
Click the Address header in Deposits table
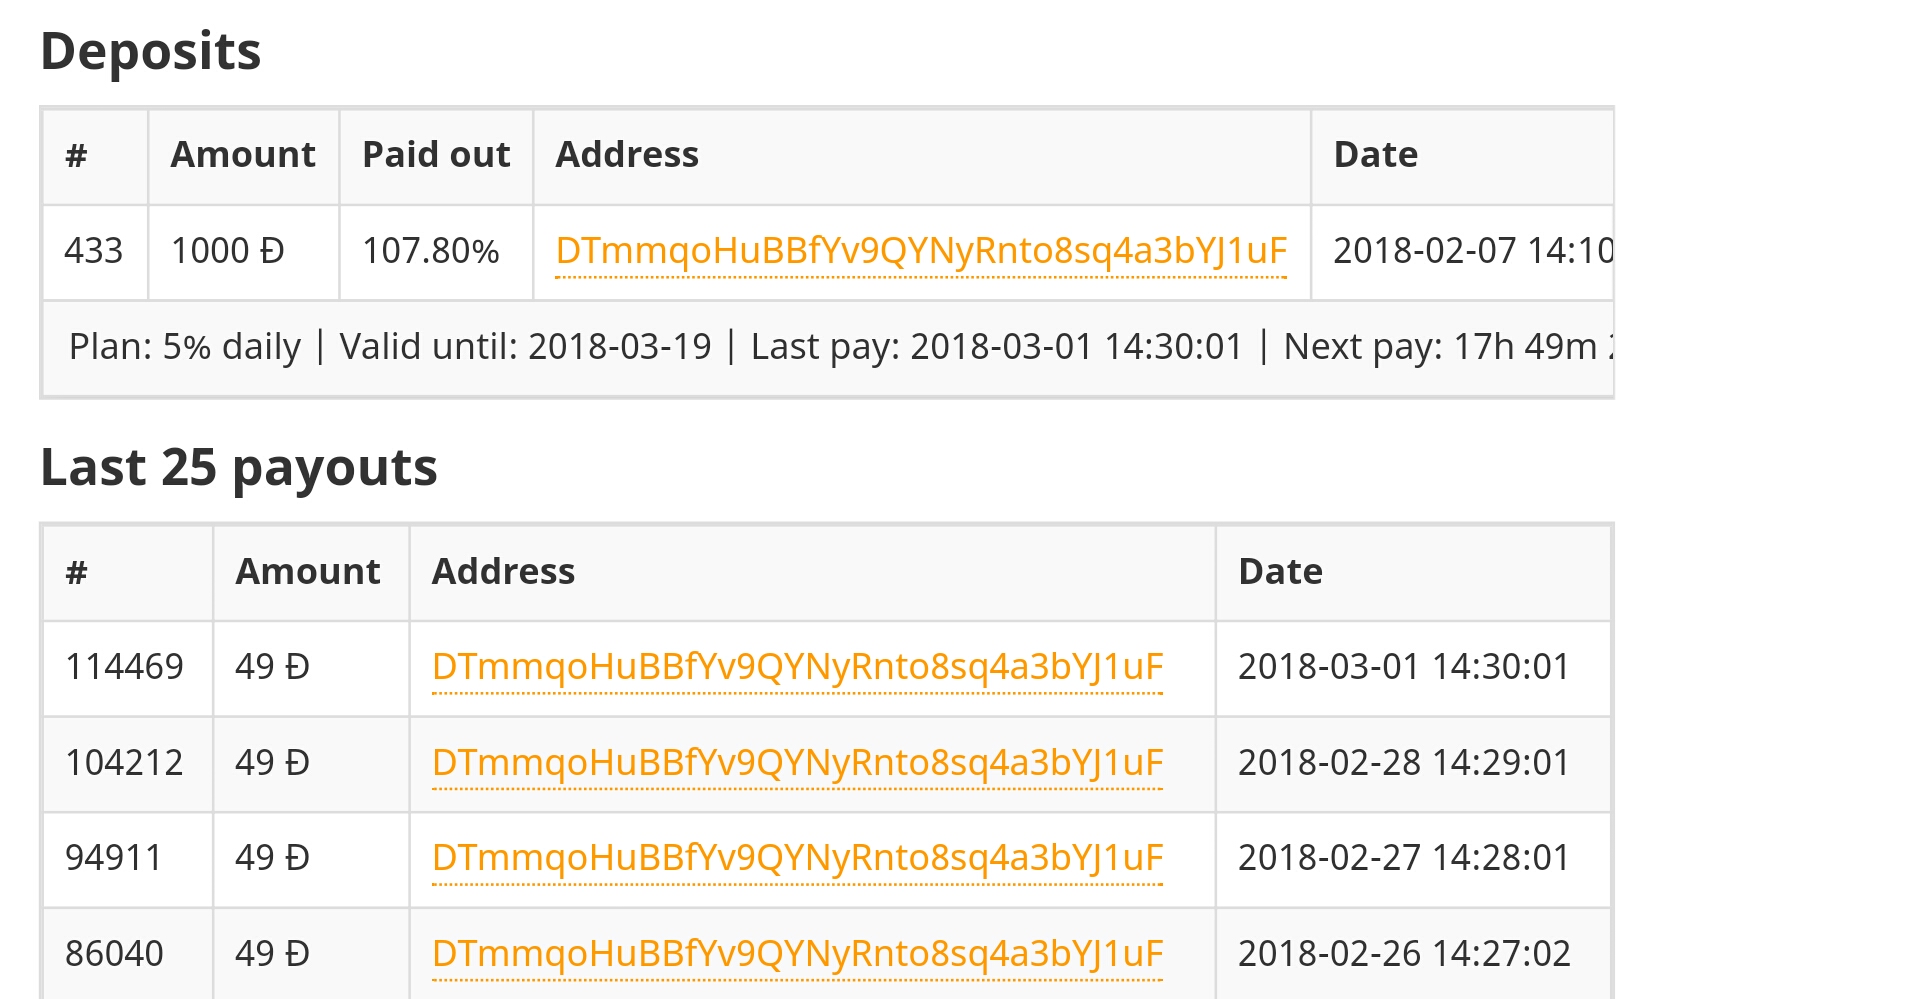[922, 155]
